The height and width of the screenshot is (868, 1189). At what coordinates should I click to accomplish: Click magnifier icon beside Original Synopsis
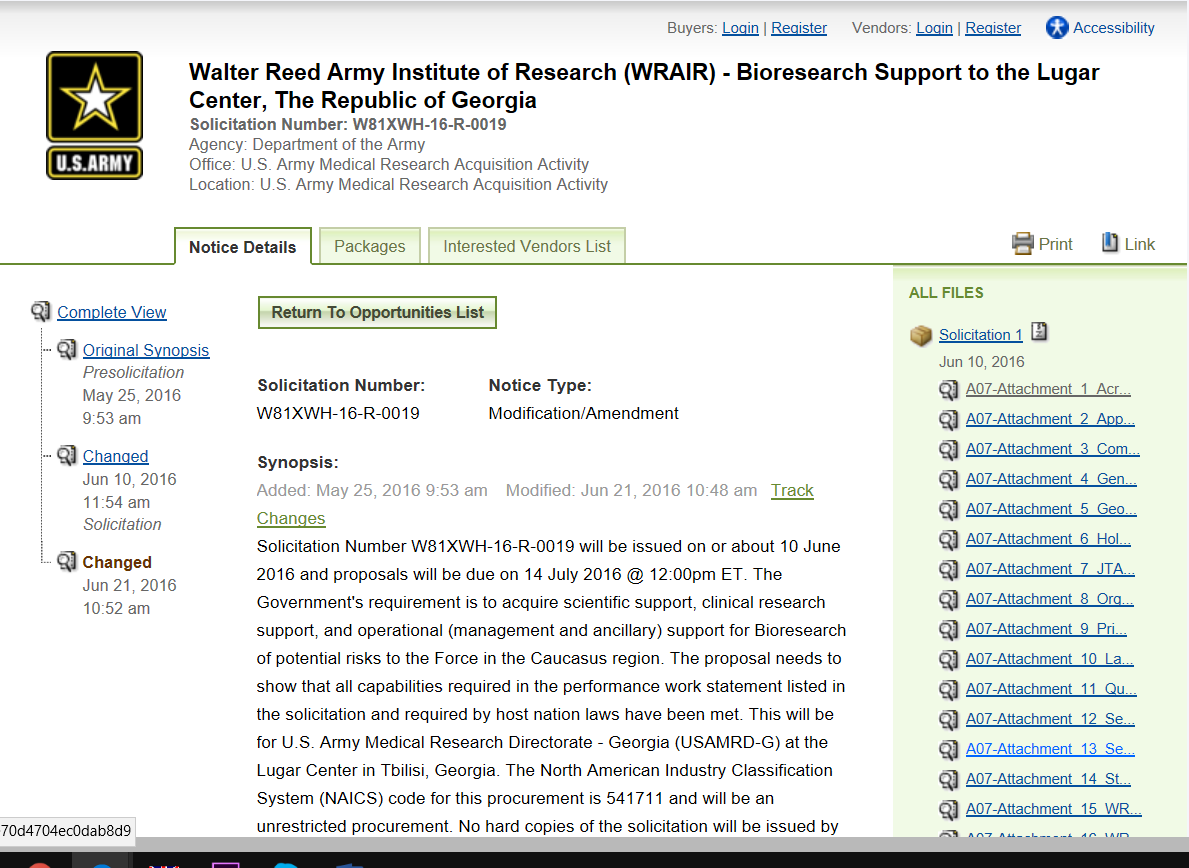click(67, 350)
